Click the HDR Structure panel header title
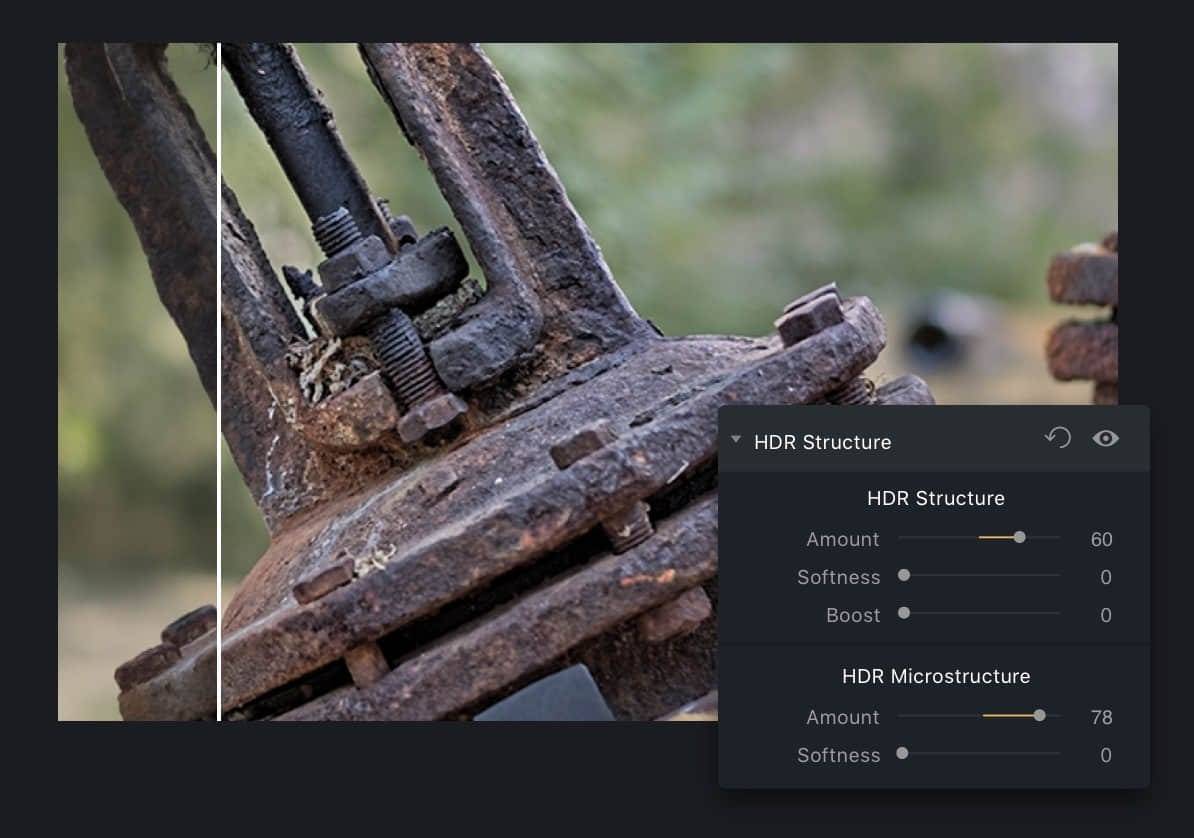 (822, 443)
